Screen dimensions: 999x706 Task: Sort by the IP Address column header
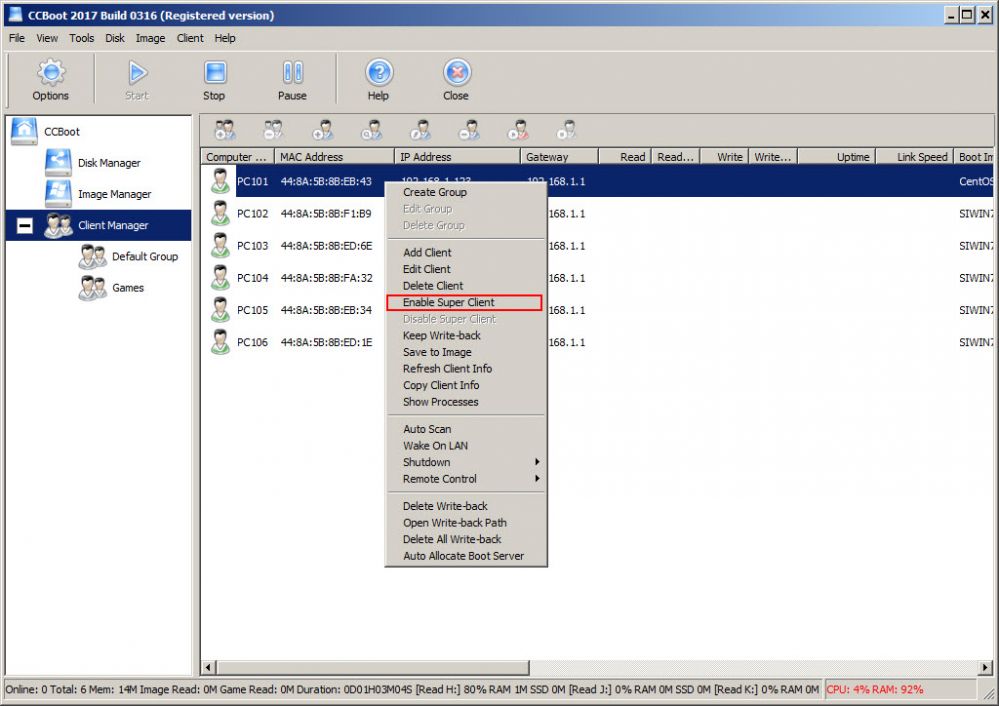point(457,157)
